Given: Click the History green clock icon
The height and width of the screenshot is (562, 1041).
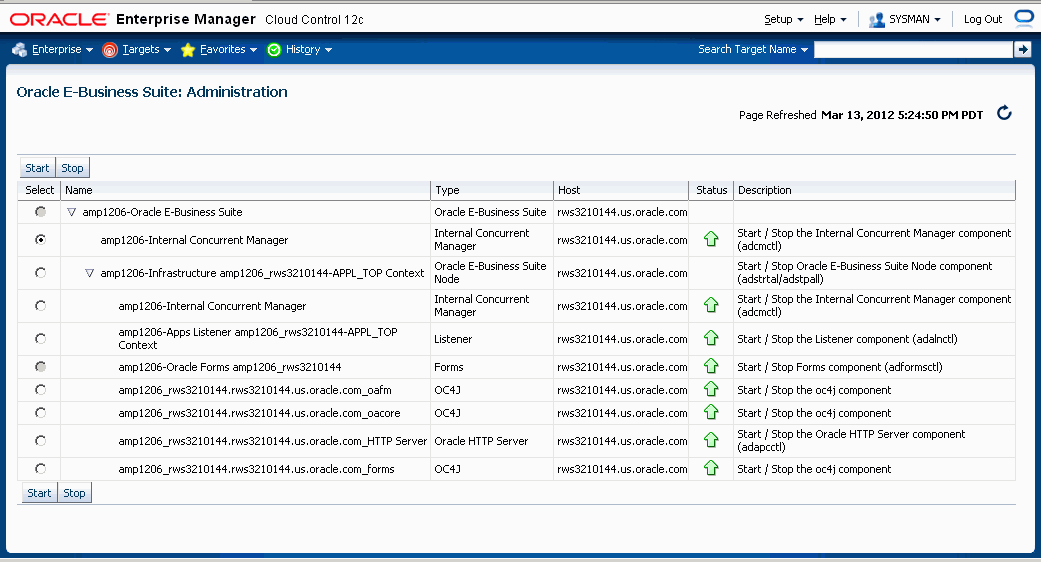Looking at the screenshot, I should click(274, 50).
